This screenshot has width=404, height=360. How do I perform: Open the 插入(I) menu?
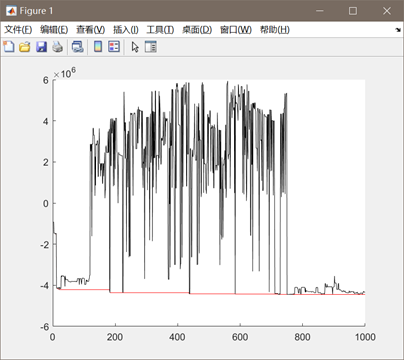pos(126,30)
